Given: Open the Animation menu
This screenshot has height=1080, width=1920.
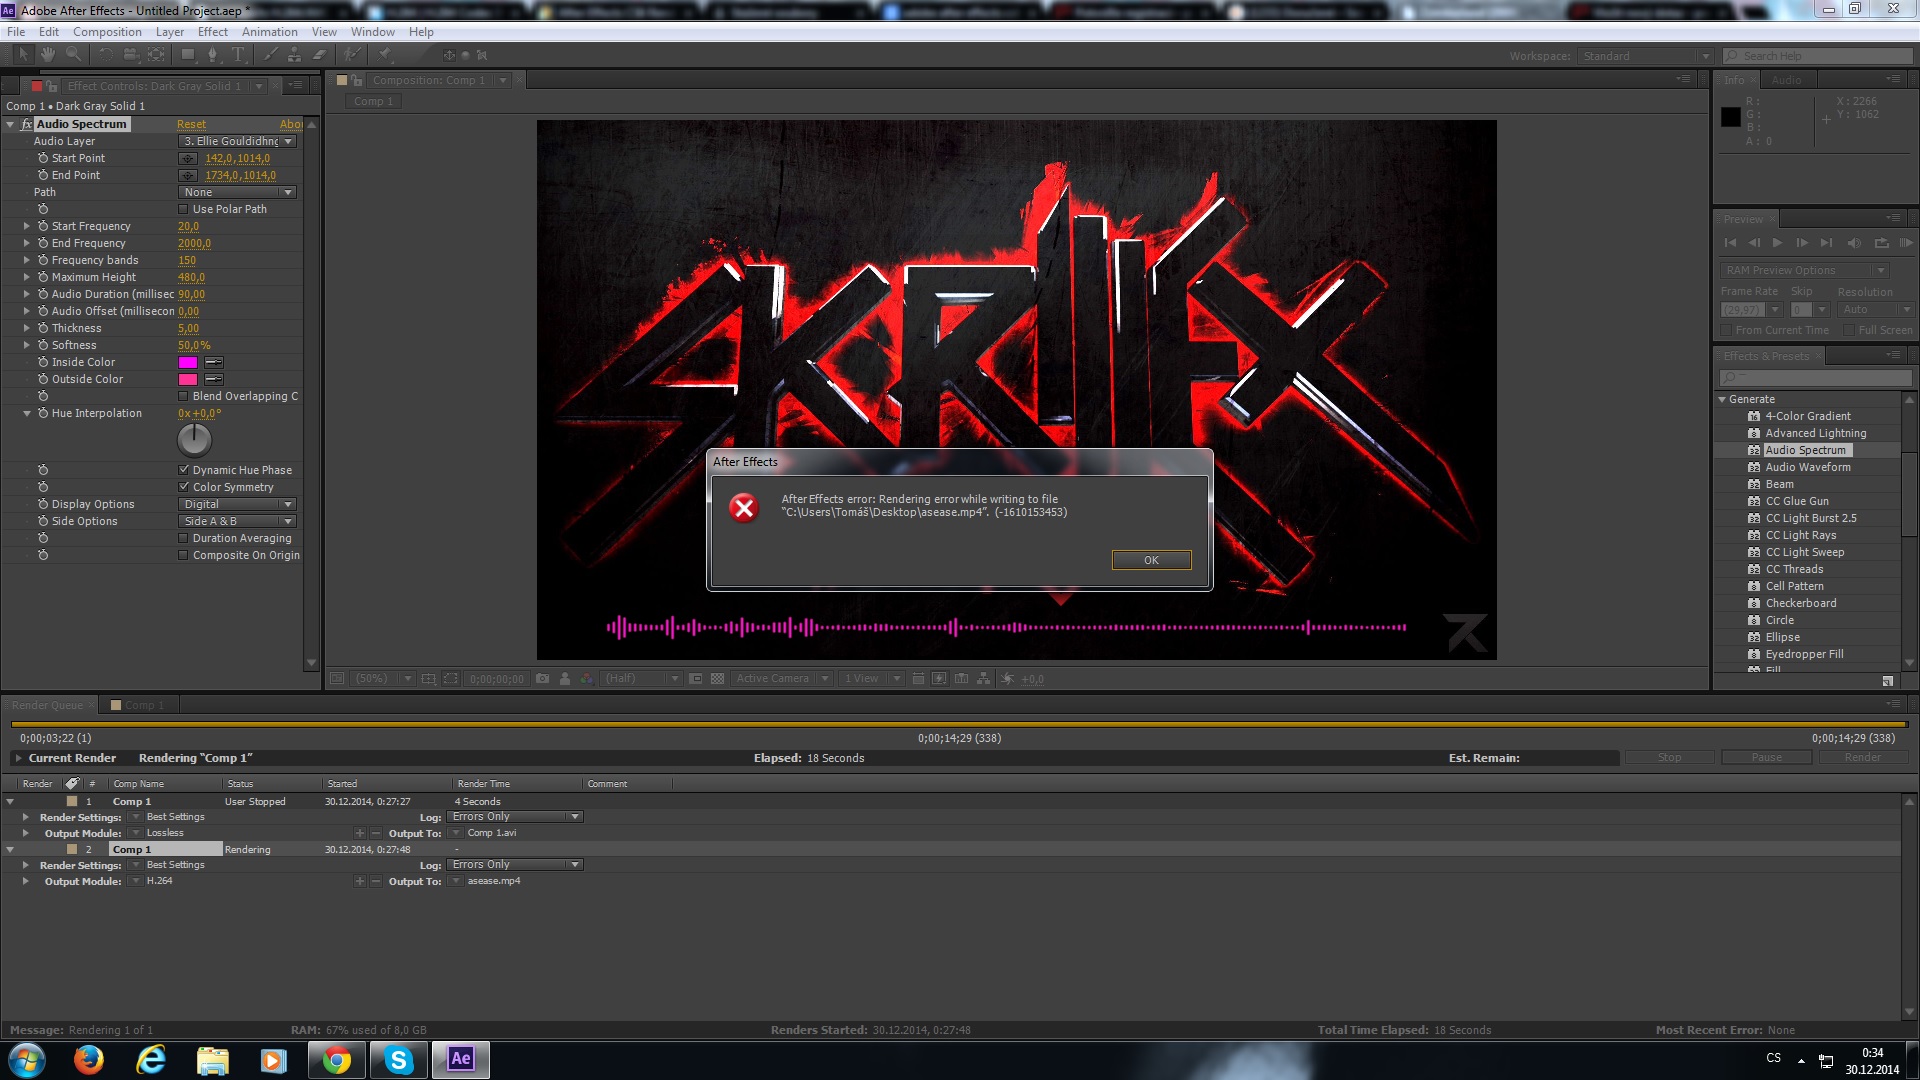Looking at the screenshot, I should tap(270, 32).
